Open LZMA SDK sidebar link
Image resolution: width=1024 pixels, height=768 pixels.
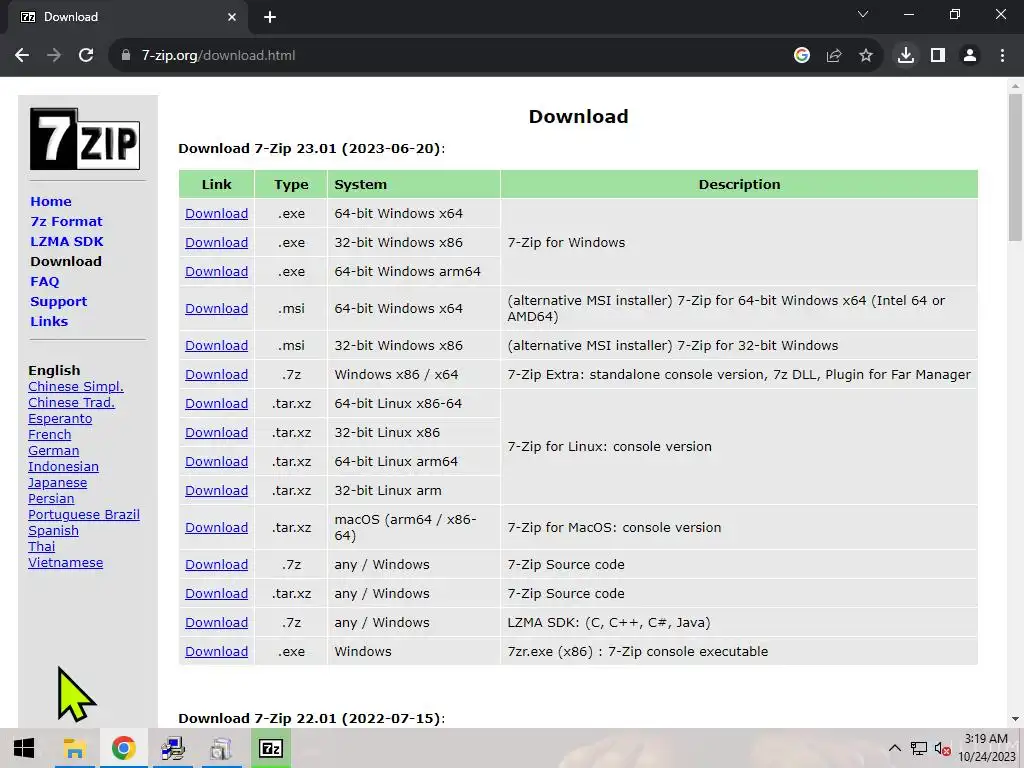67,242
